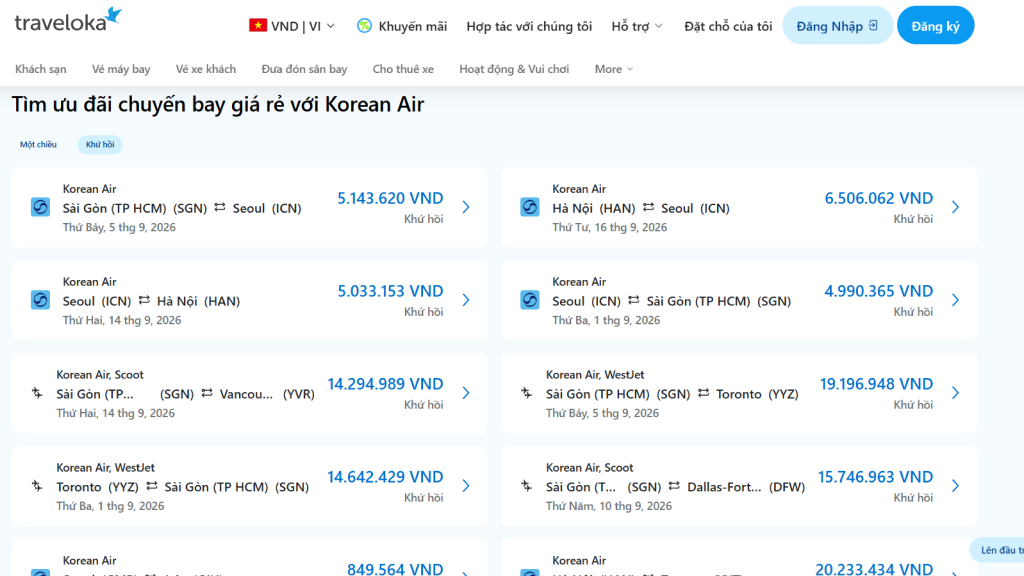The image size is (1024, 576).
Task: Open arrow on 4.990.365 VND fare
Action: point(955,300)
